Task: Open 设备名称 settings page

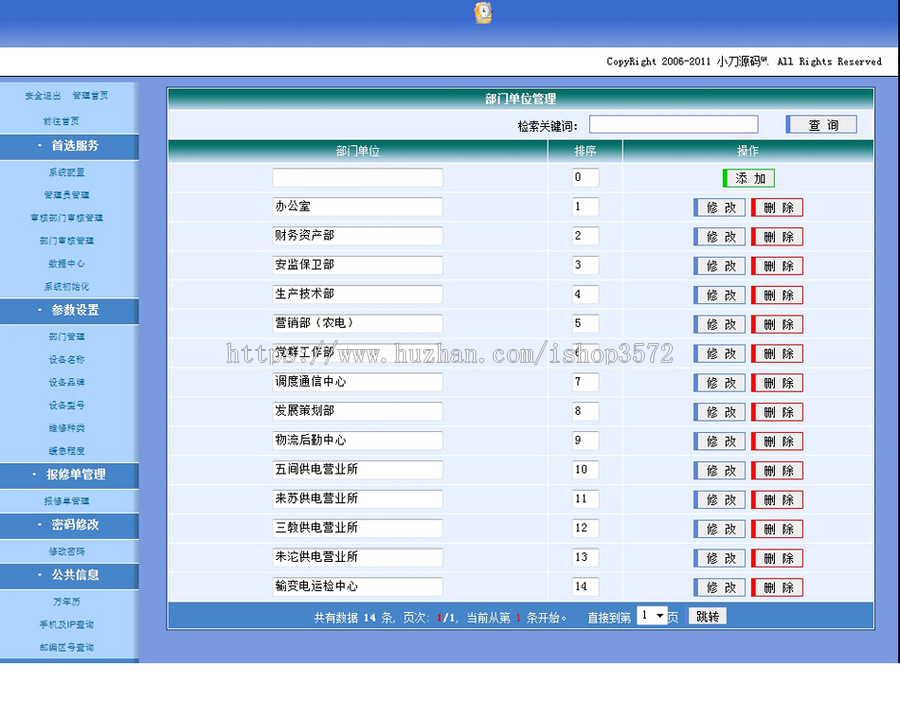Action: point(70,361)
